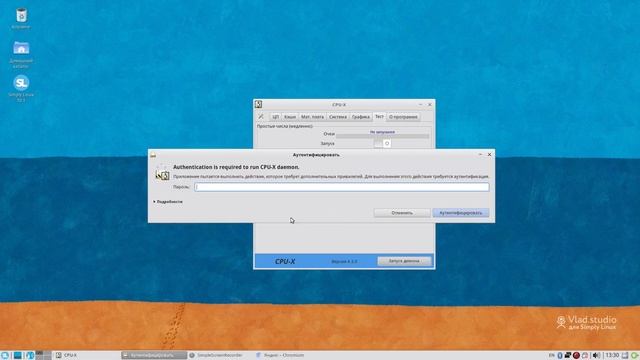
Task: Click the Запуск демона button in CPU-X
Action: tap(404, 261)
